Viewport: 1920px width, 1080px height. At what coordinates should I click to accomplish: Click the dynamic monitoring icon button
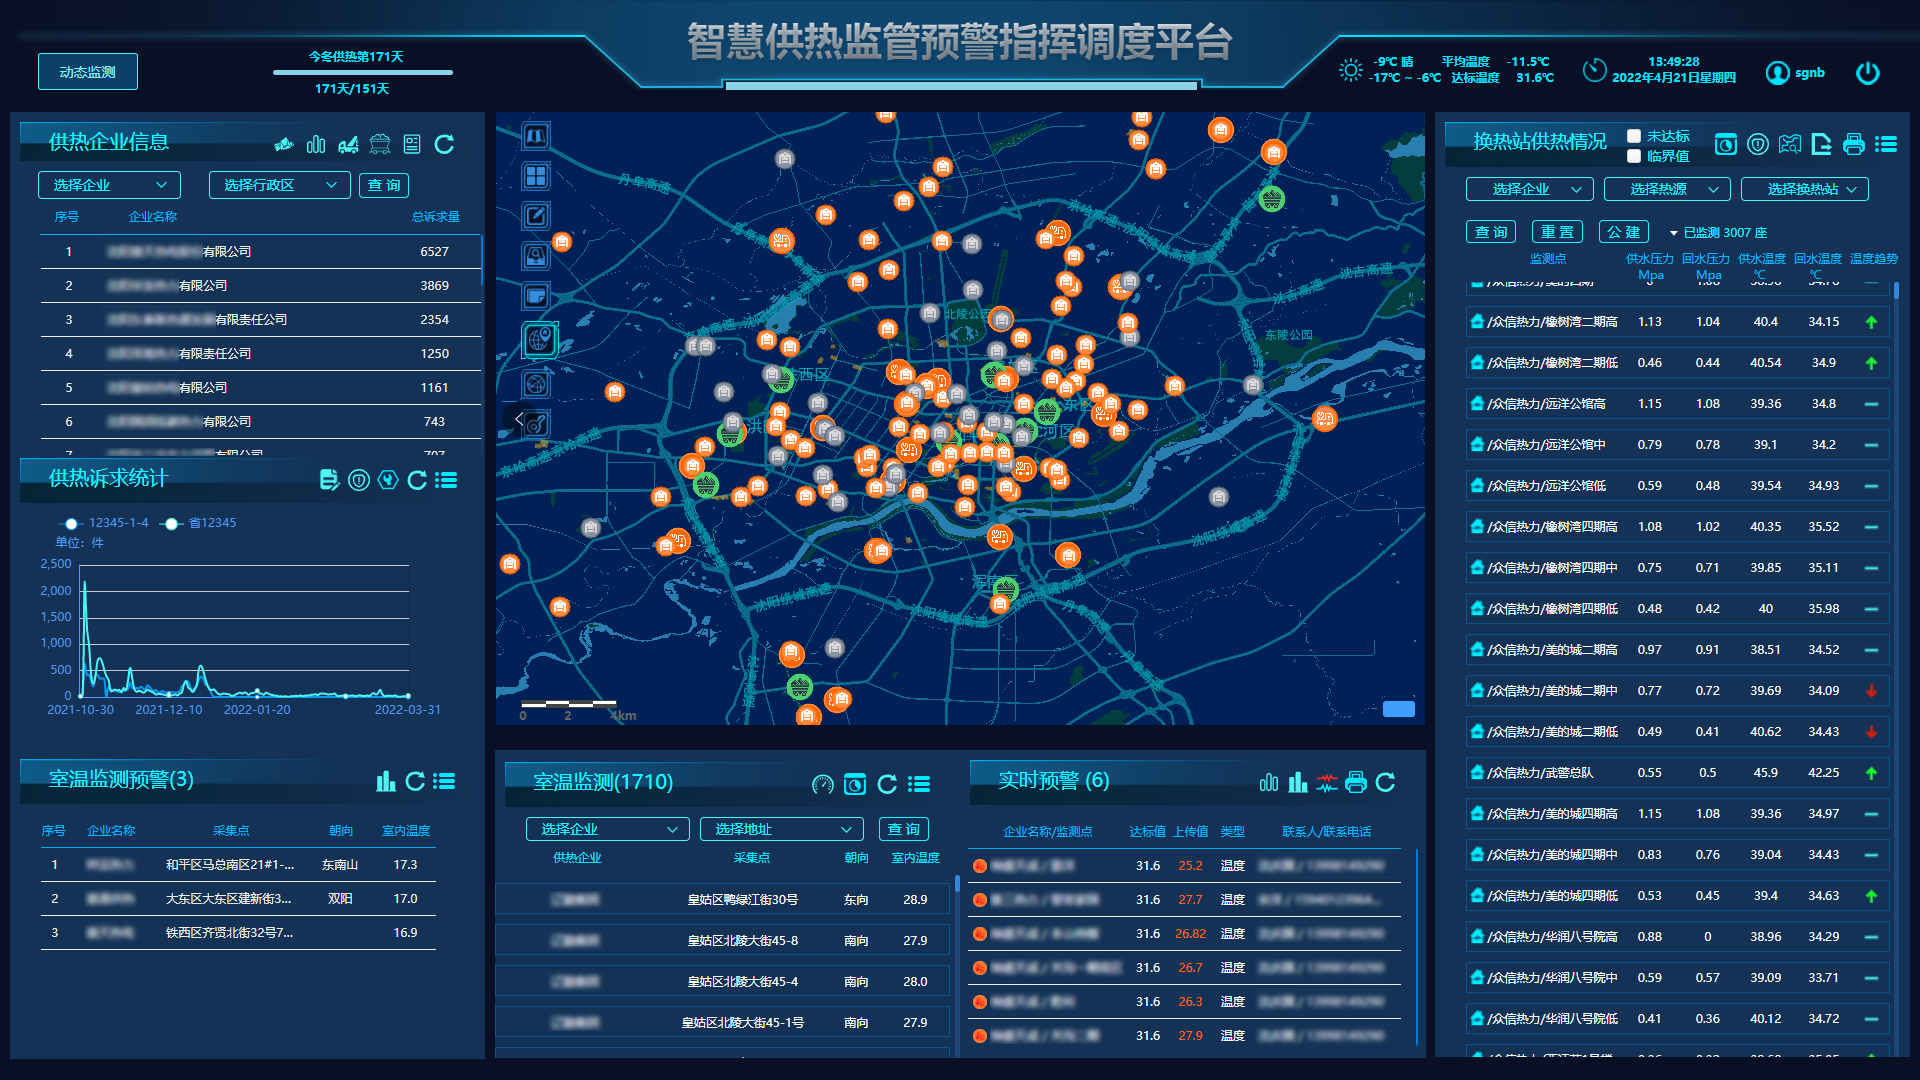click(x=86, y=73)
